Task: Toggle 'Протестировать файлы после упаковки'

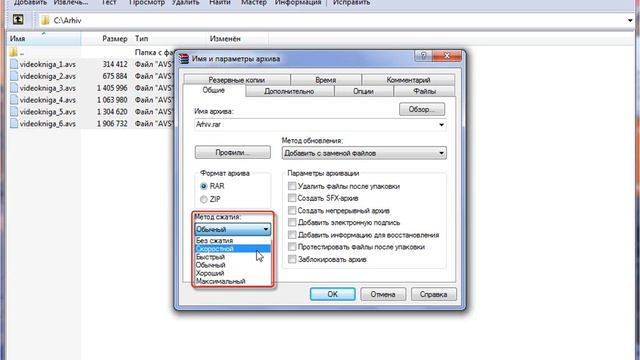Action: point(292,247)
